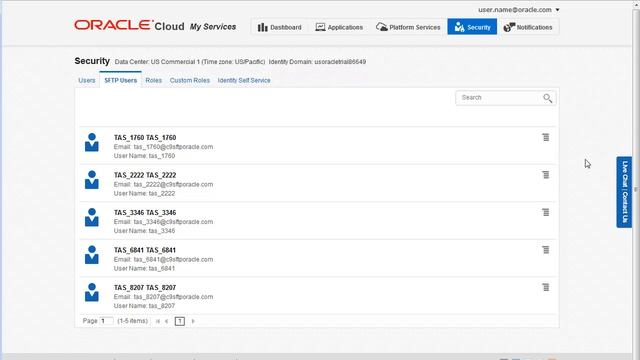
Task: Click the Page number input field
Action: 106,321
